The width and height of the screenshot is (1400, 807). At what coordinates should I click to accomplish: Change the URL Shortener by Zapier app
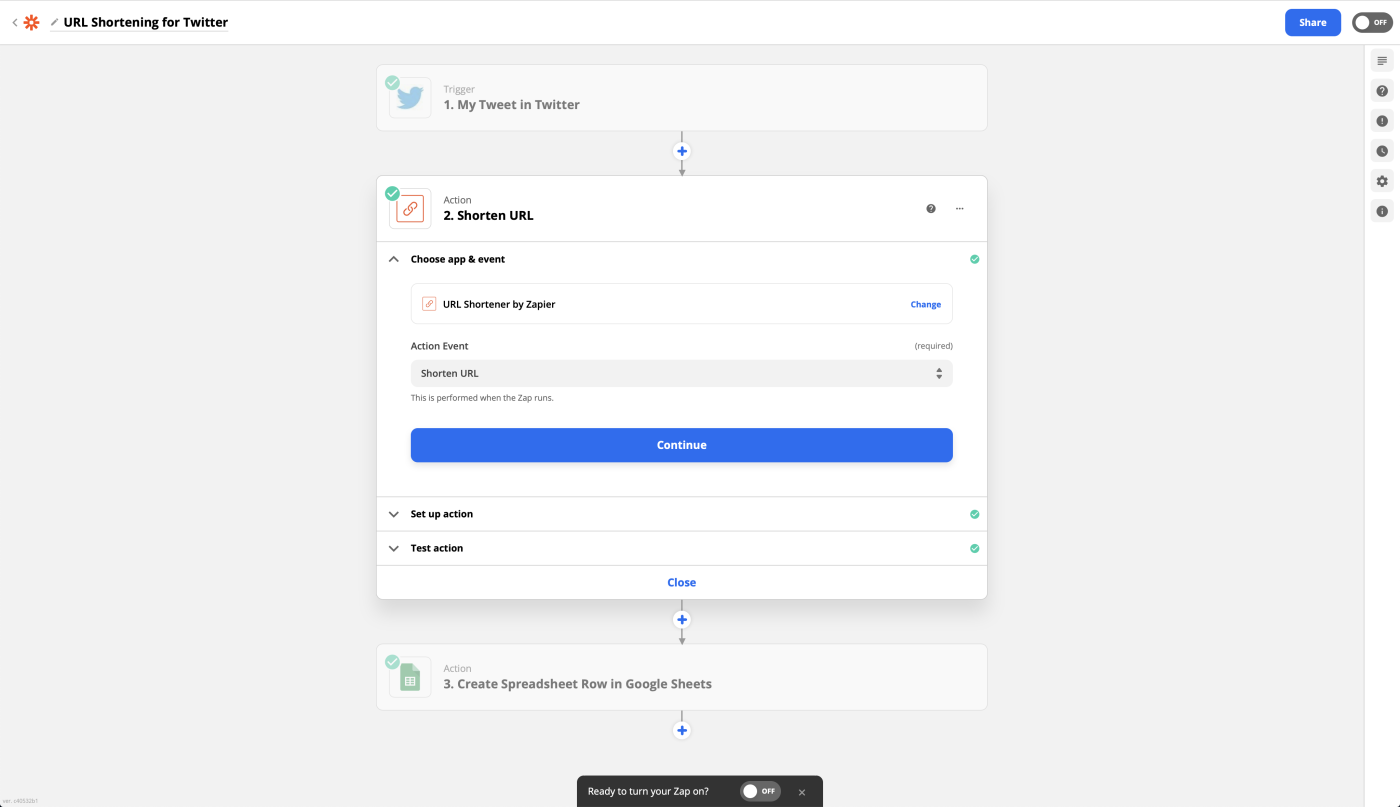tap(925, 304)
